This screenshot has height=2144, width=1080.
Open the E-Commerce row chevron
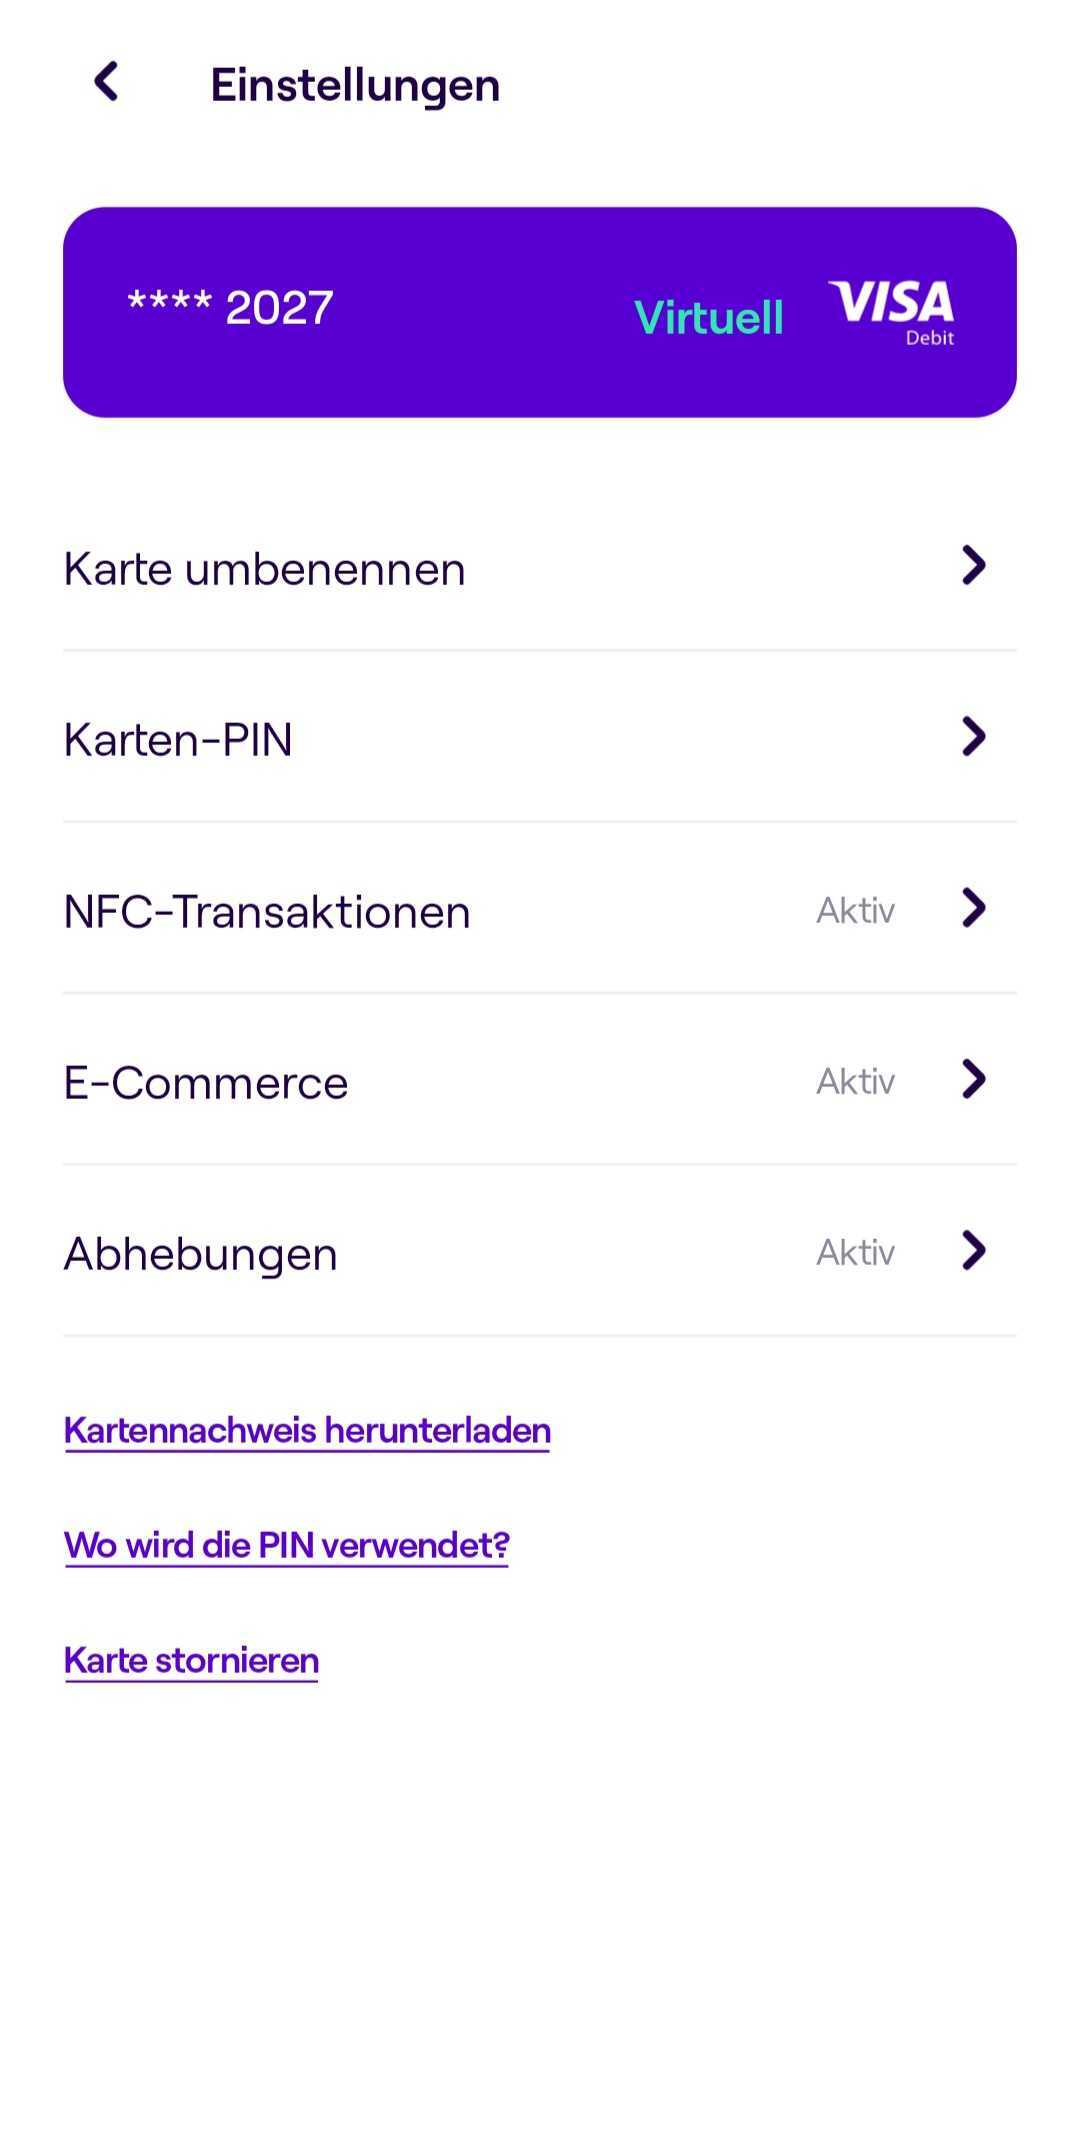click(x=974, y=1079)
